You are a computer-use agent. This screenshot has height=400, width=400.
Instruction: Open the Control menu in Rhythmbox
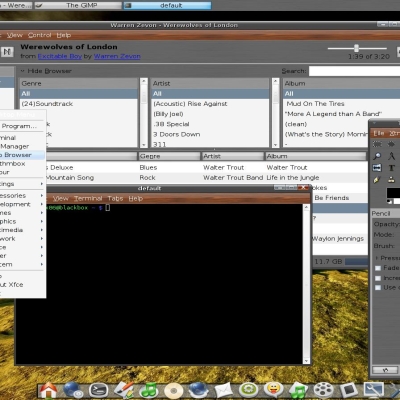[x=40, y=35]
